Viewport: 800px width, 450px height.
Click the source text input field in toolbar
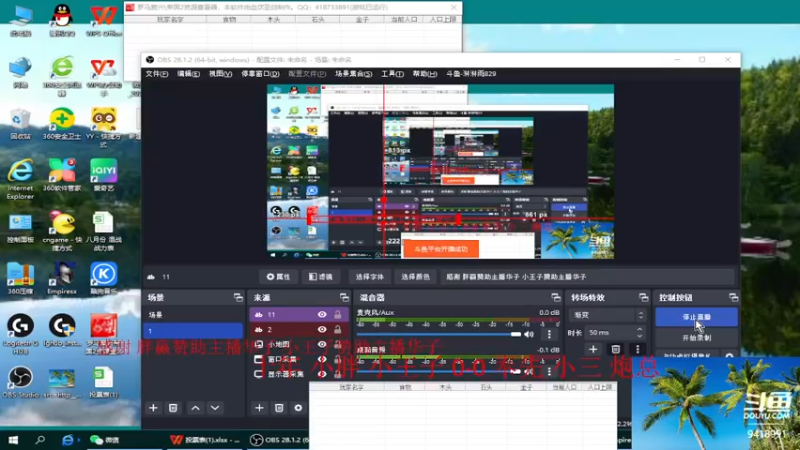(587, 277)
